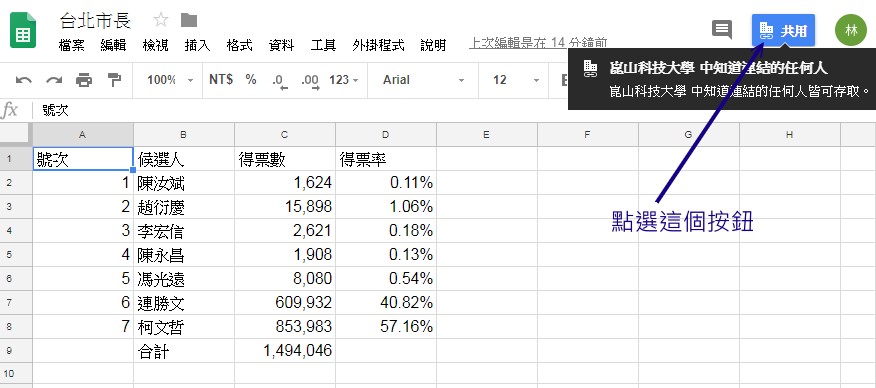Apply NT$ currency format
876x388 pixels.
point(221,80)
